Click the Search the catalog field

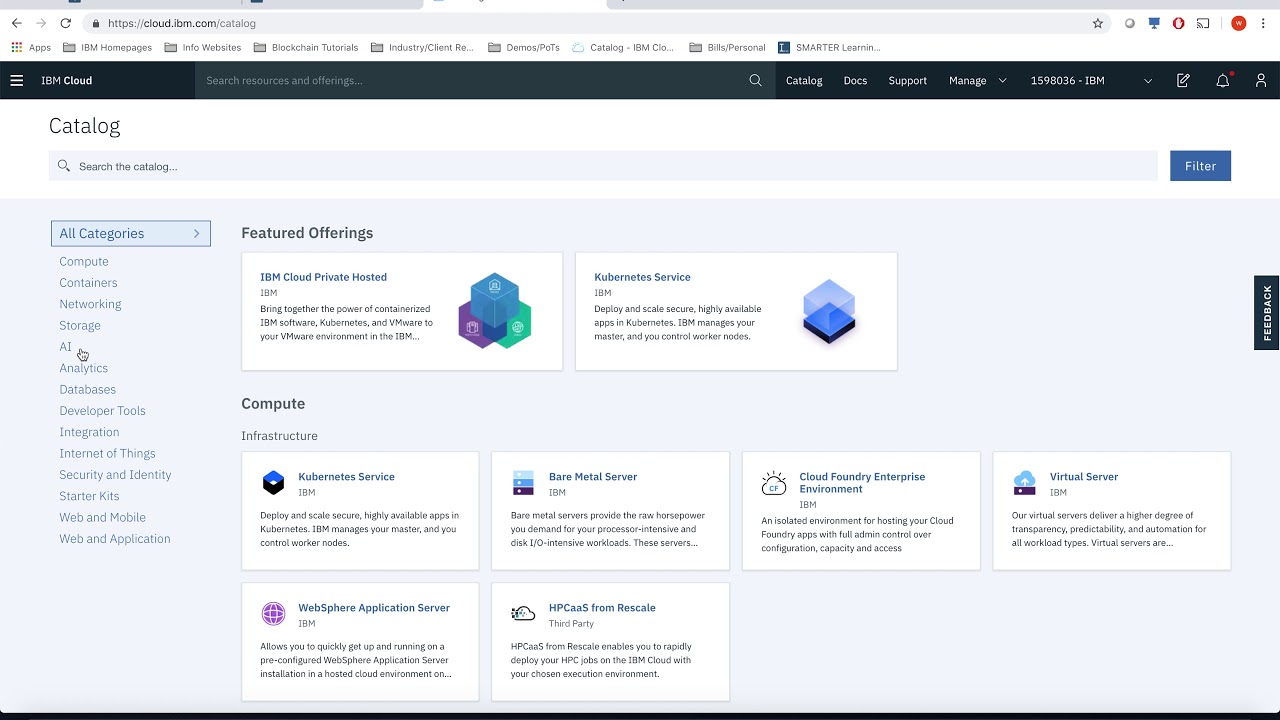pos(600,166)
